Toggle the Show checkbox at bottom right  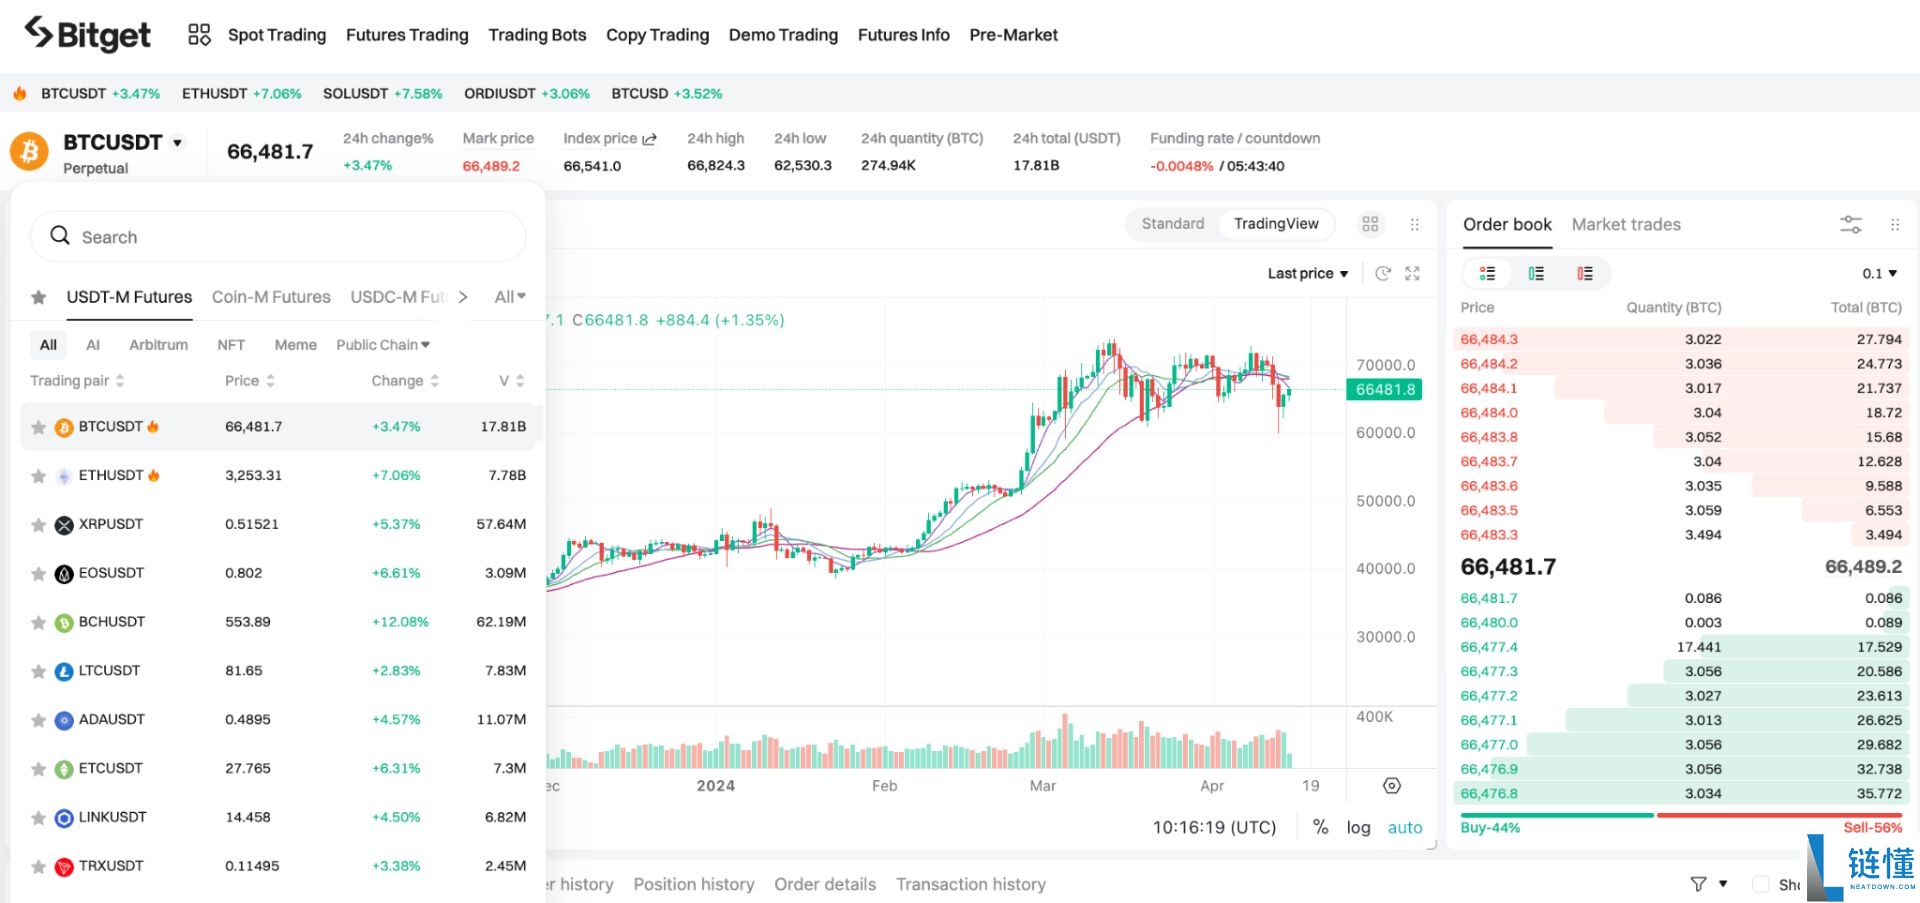pos(1761,884)
